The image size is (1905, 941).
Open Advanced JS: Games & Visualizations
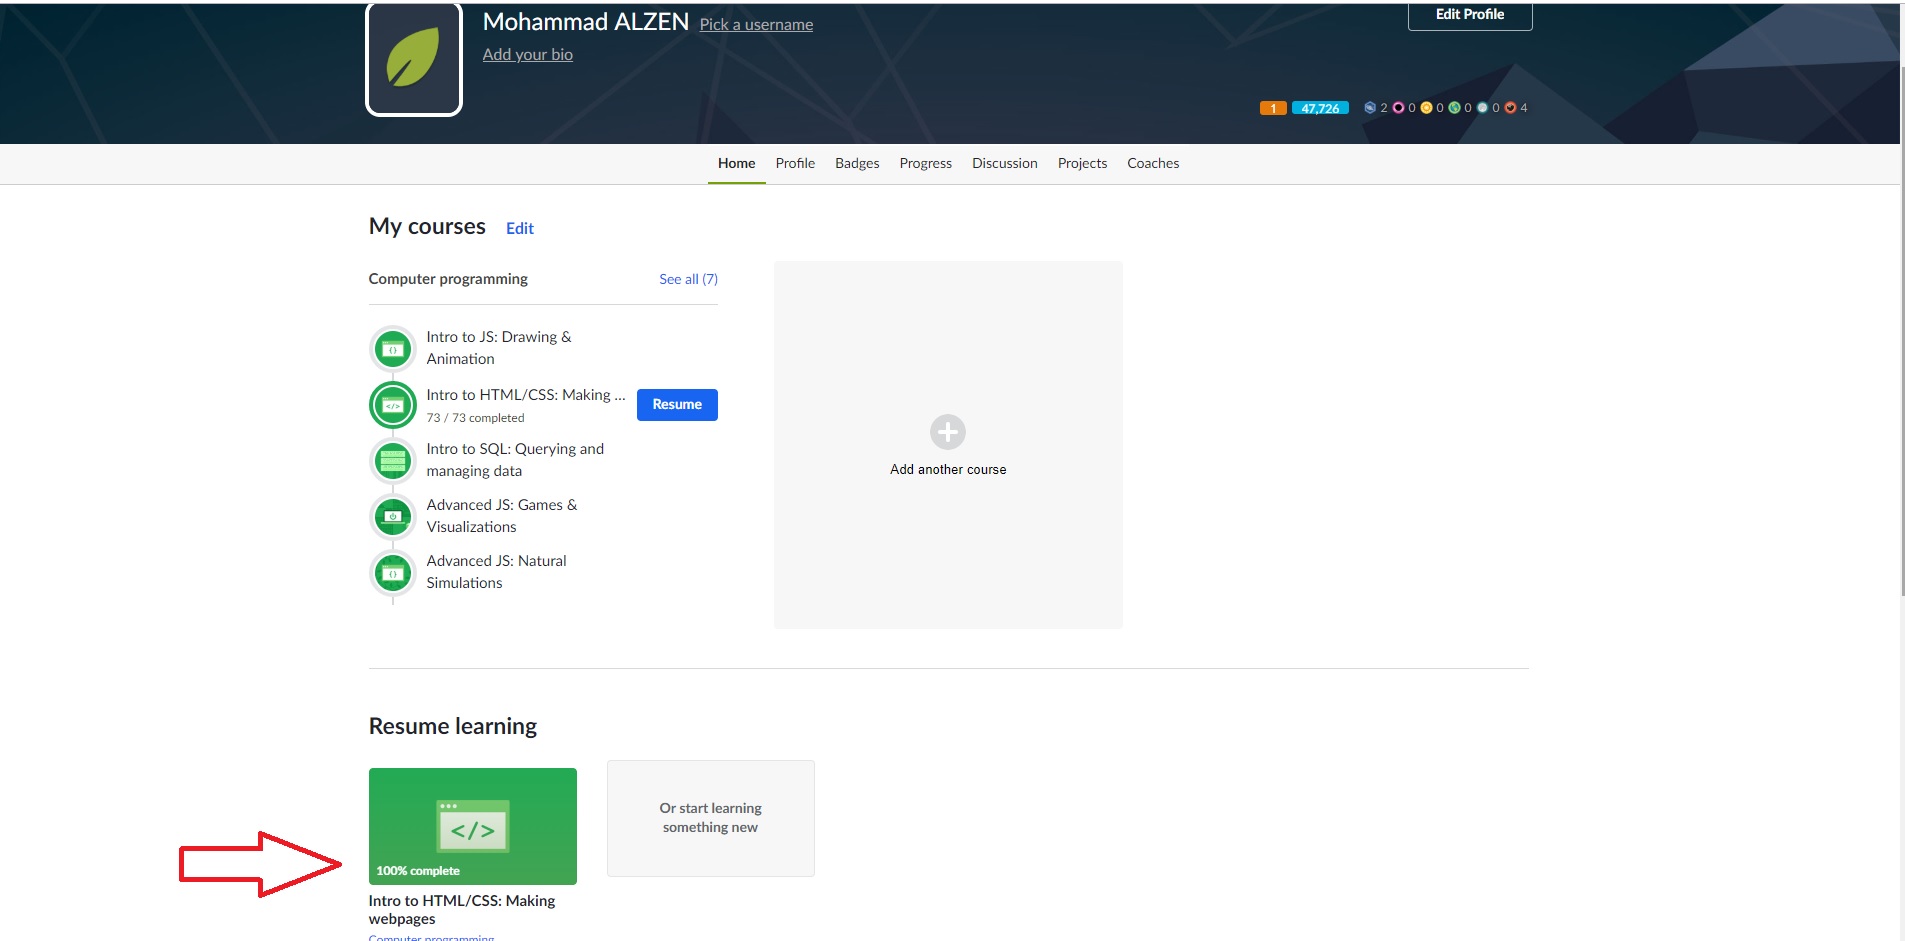pos(502,516)
